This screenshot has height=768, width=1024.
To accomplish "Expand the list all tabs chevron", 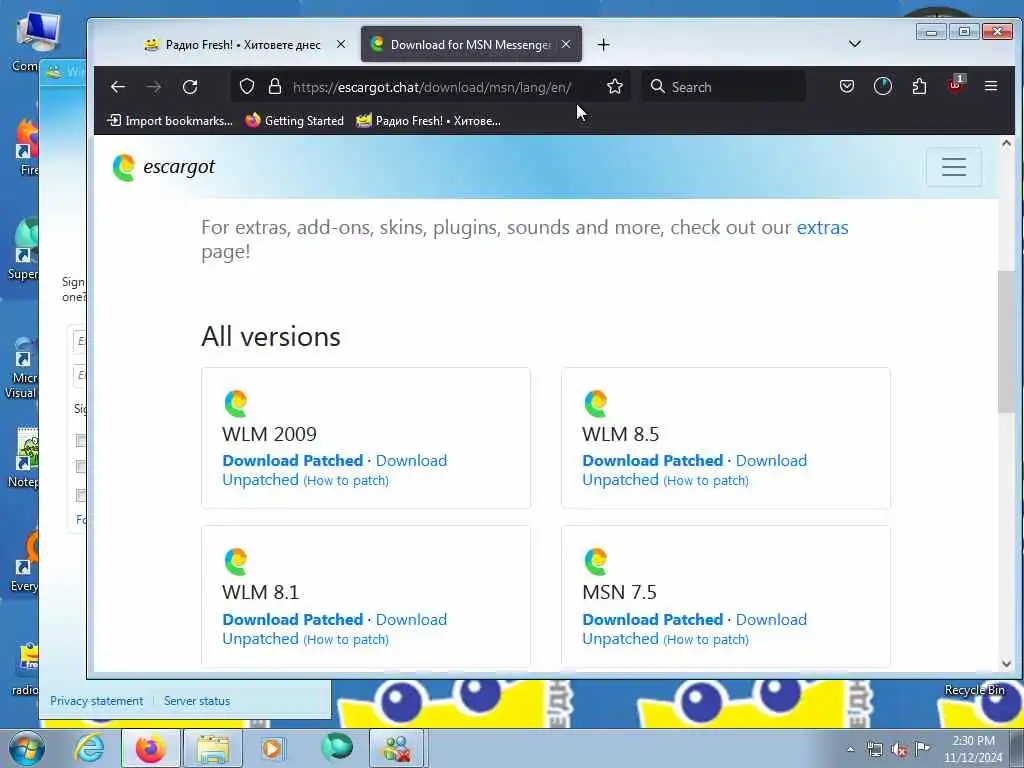I will (x=855, y=44).
